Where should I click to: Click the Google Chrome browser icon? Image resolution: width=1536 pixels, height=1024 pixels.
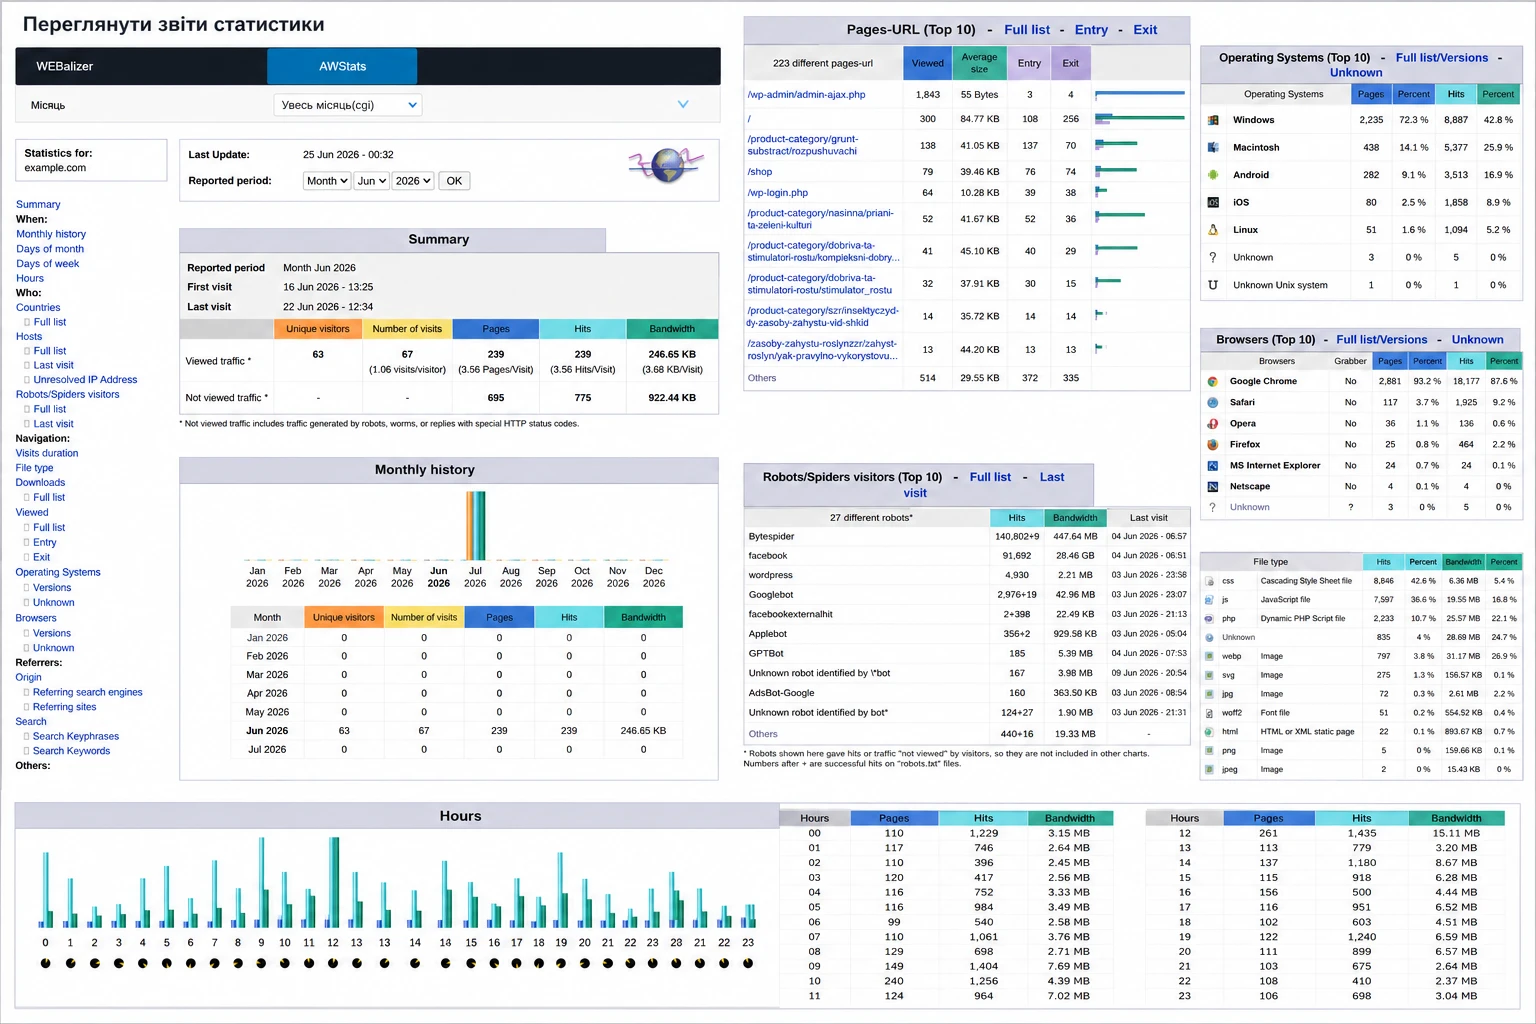click(x=1212, y=381)
